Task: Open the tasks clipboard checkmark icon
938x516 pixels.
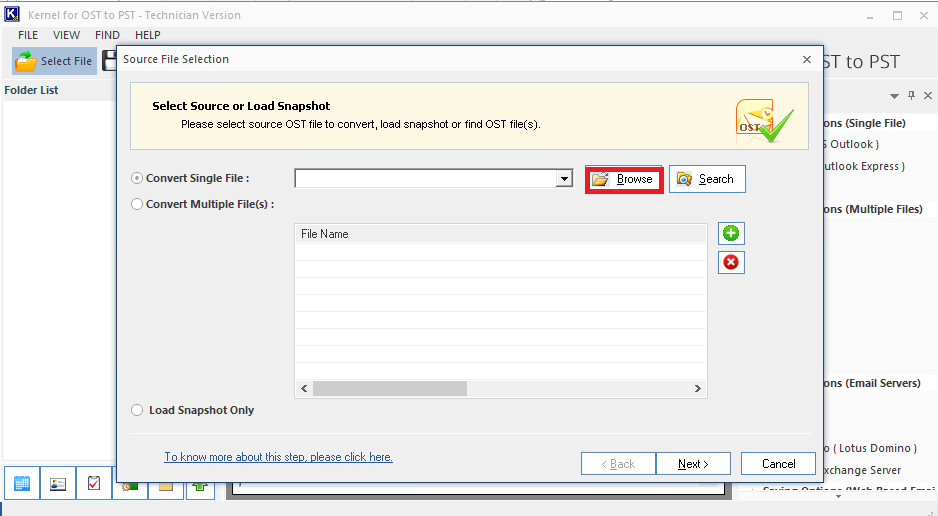Action: (x=94, y=483)
